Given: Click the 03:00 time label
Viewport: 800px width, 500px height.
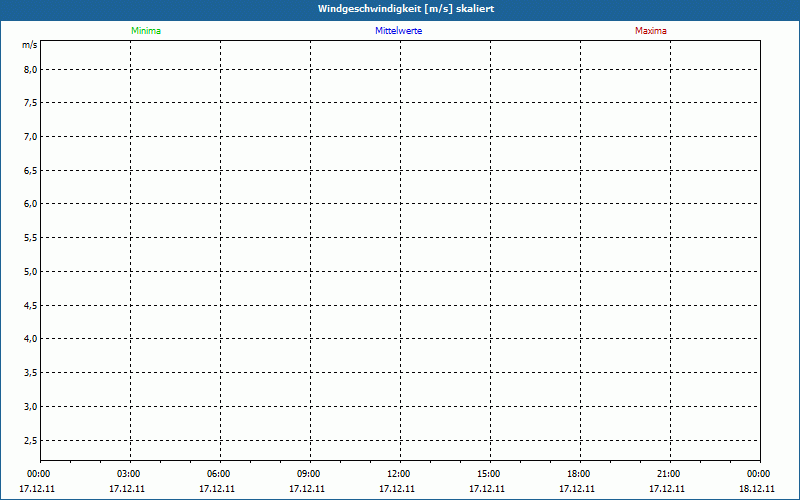Looking at the screenshot, I should coord(129,474).
